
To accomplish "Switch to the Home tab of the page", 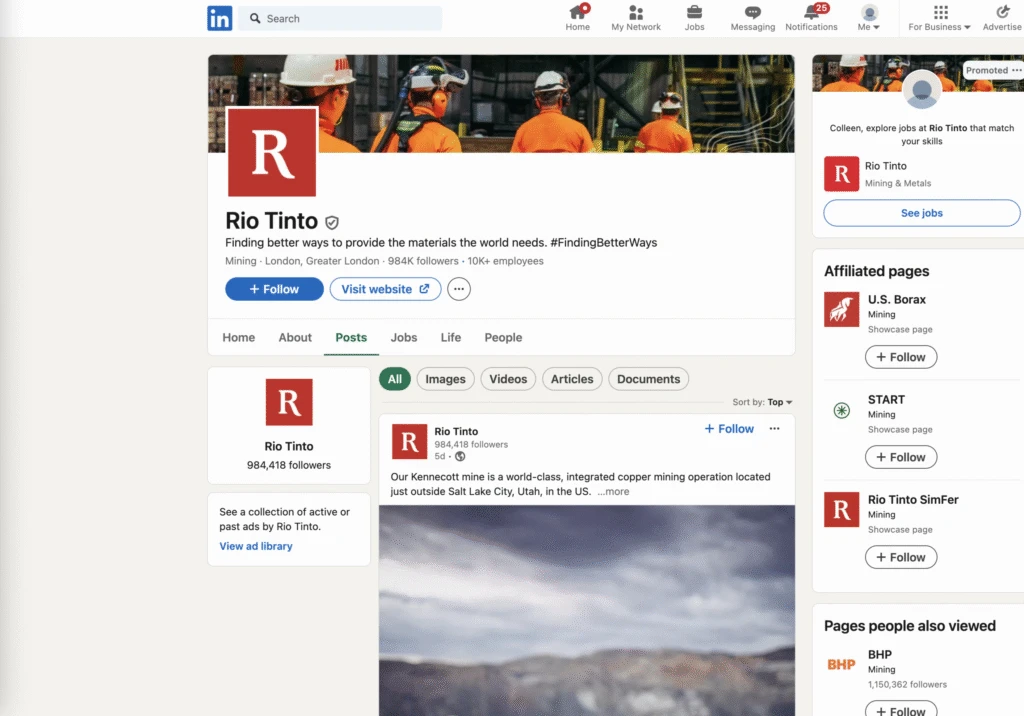I will [x=238, y=337].
